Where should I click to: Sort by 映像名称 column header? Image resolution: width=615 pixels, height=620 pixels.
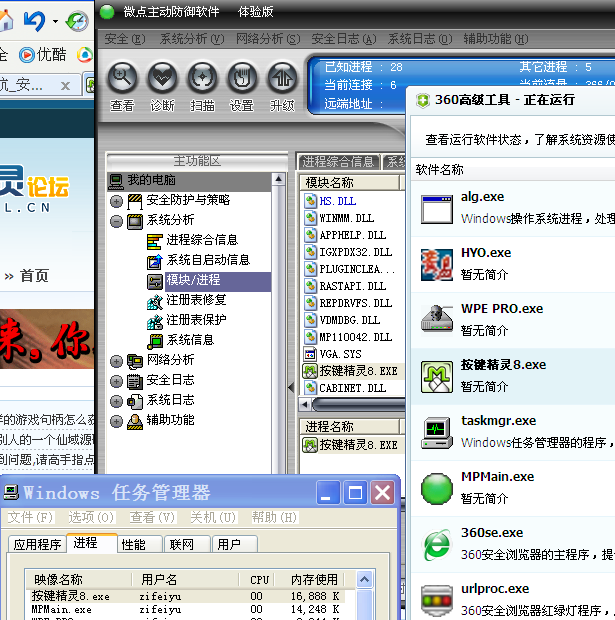click(x=78, y=580)
